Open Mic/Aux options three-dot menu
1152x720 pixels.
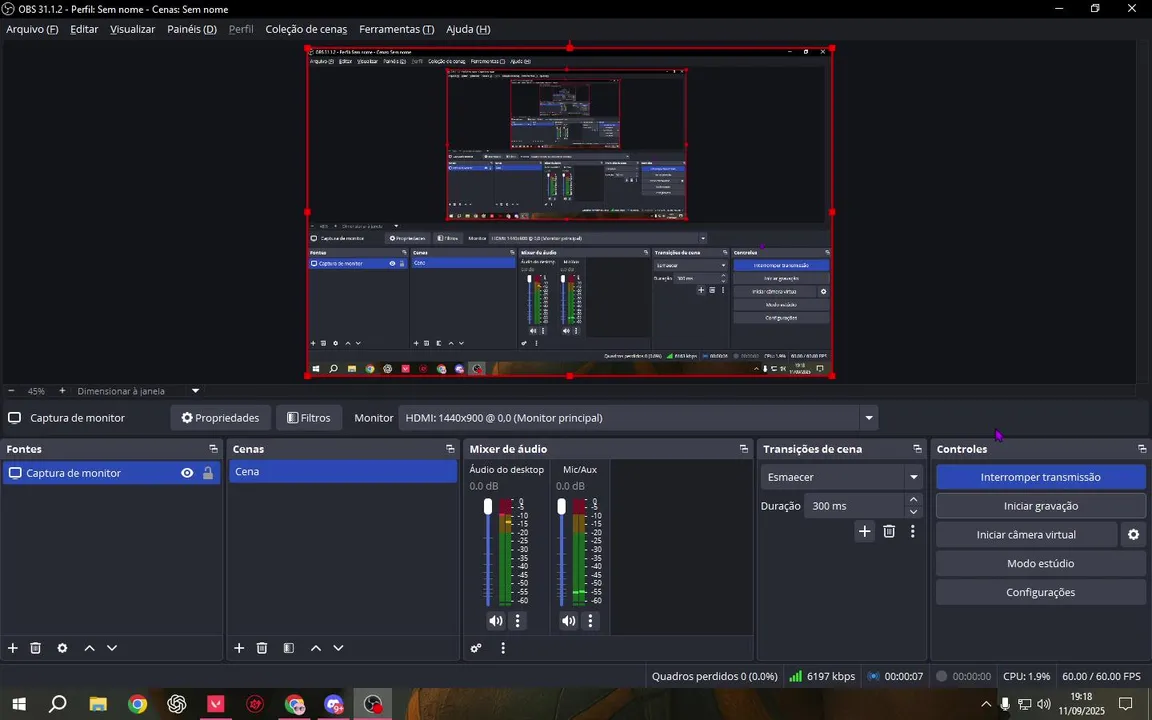click(x=591, y=621)
